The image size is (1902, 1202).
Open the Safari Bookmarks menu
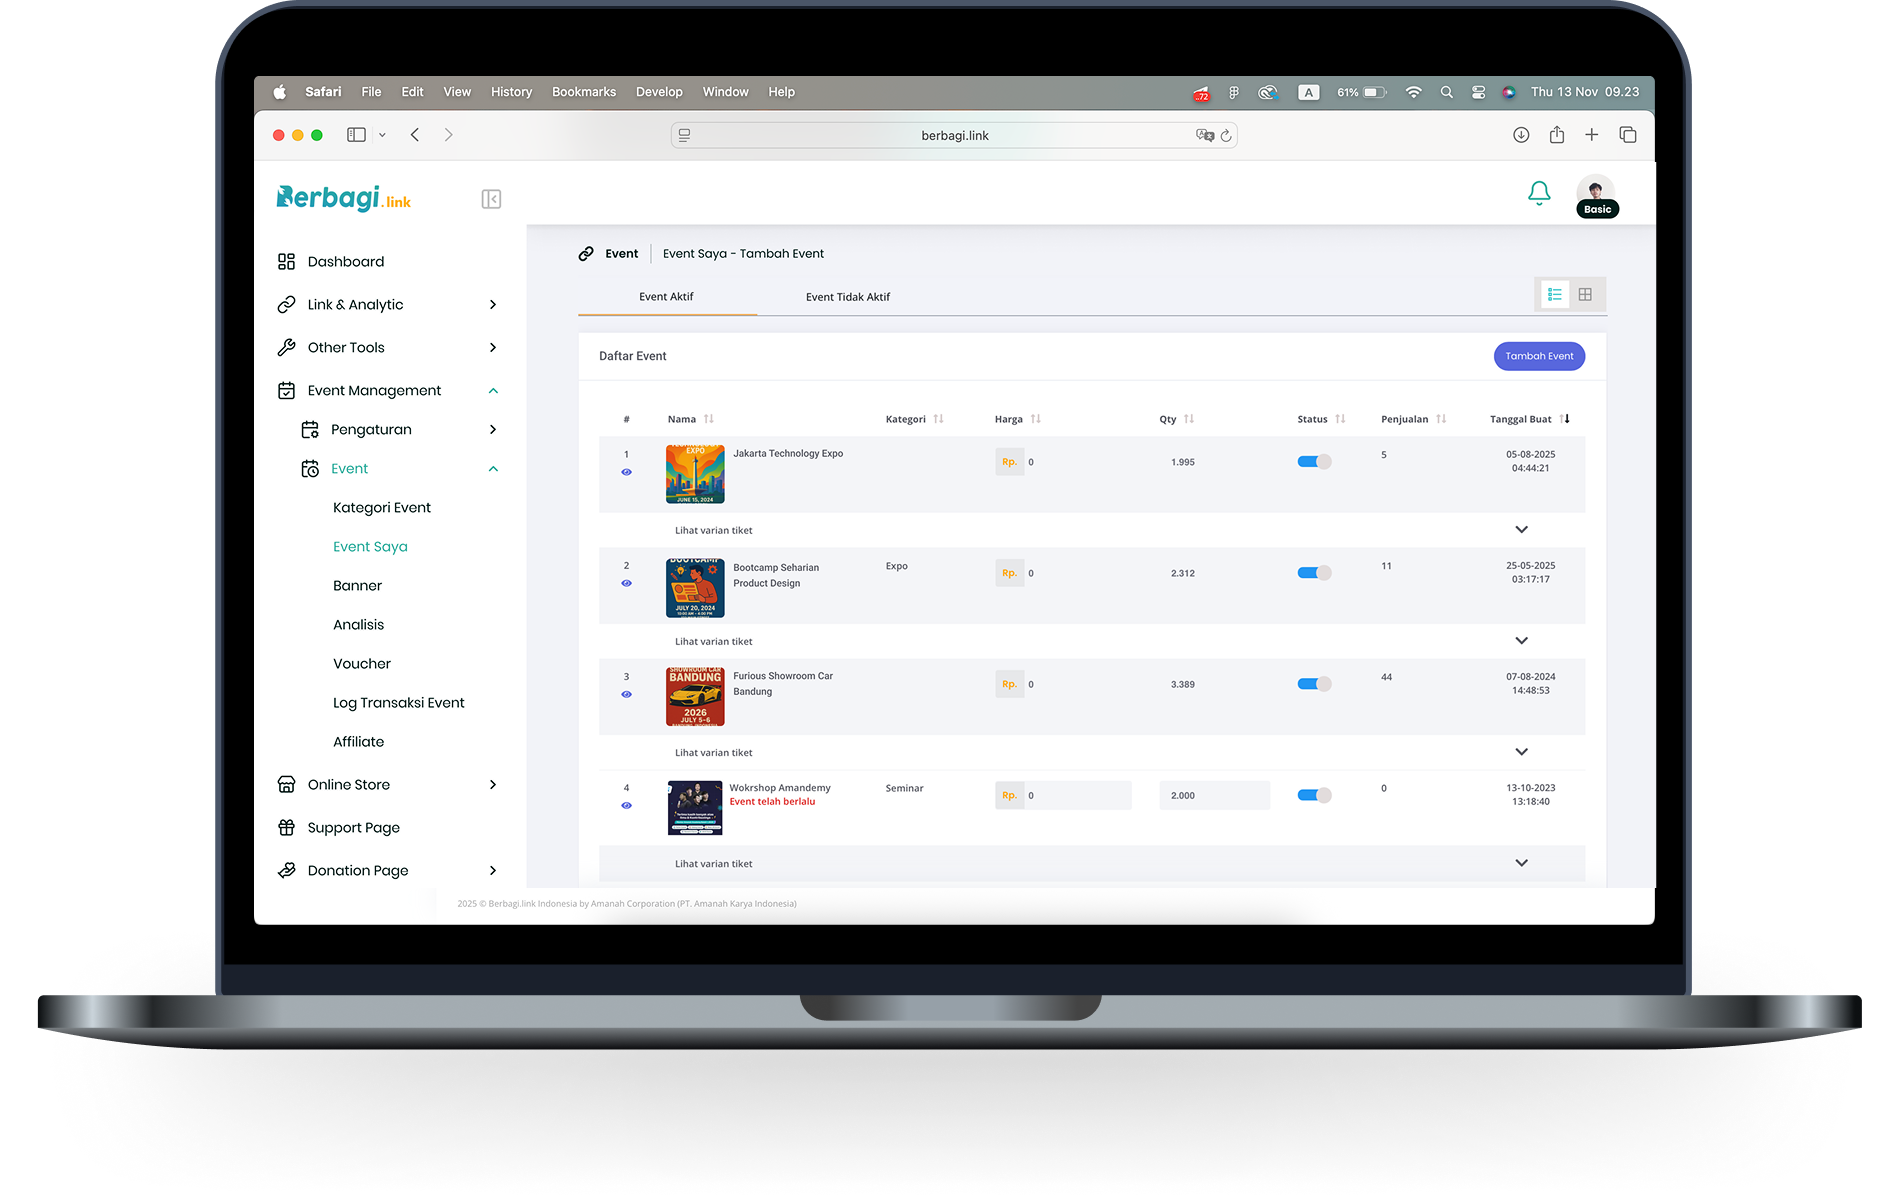point(583,91)
